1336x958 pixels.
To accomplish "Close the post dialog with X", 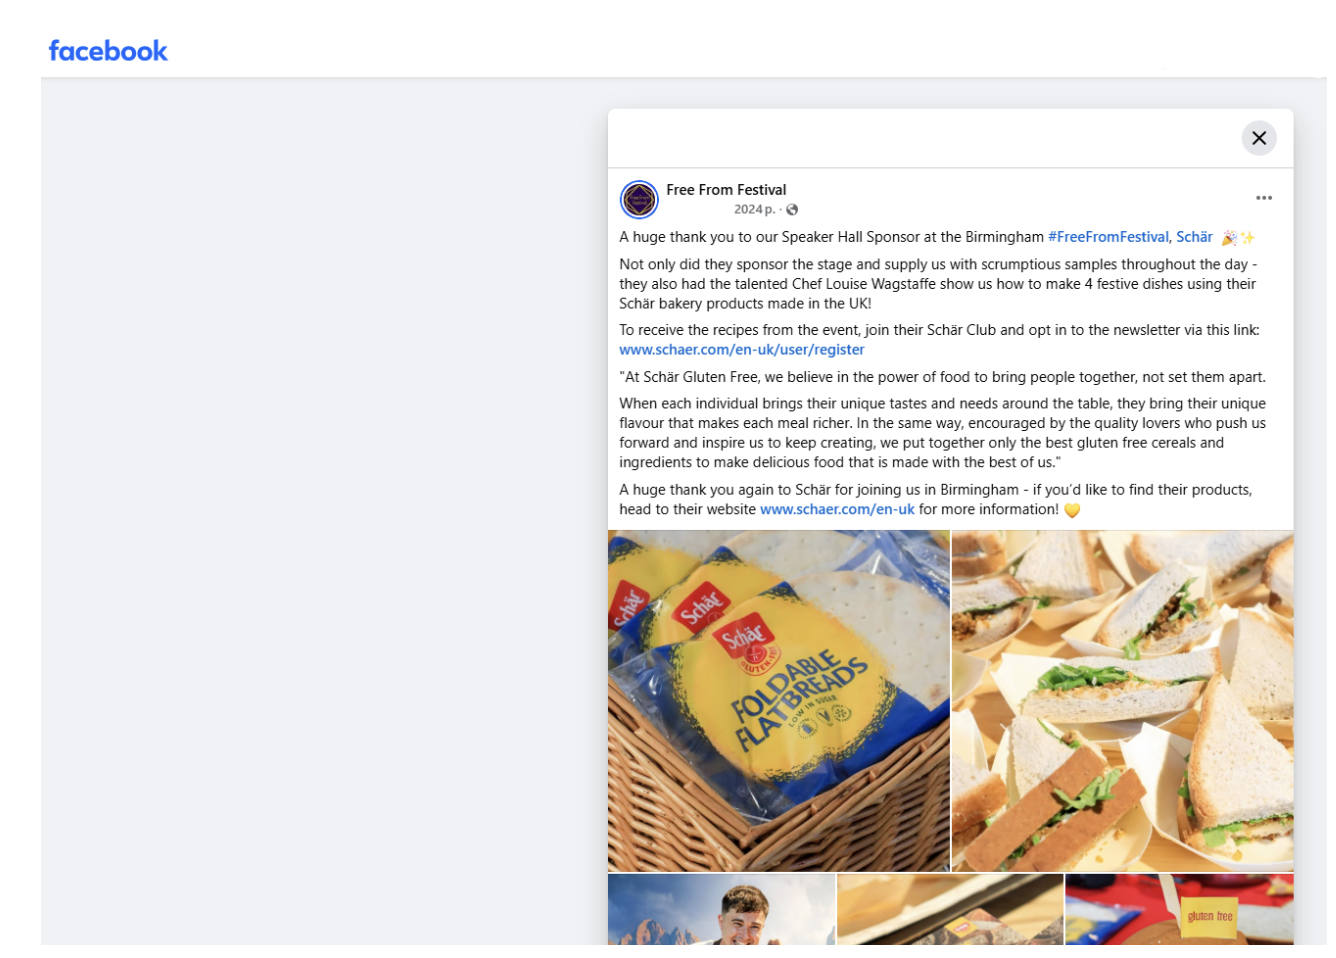I will pyautogui.click(x=1259, y=138).
